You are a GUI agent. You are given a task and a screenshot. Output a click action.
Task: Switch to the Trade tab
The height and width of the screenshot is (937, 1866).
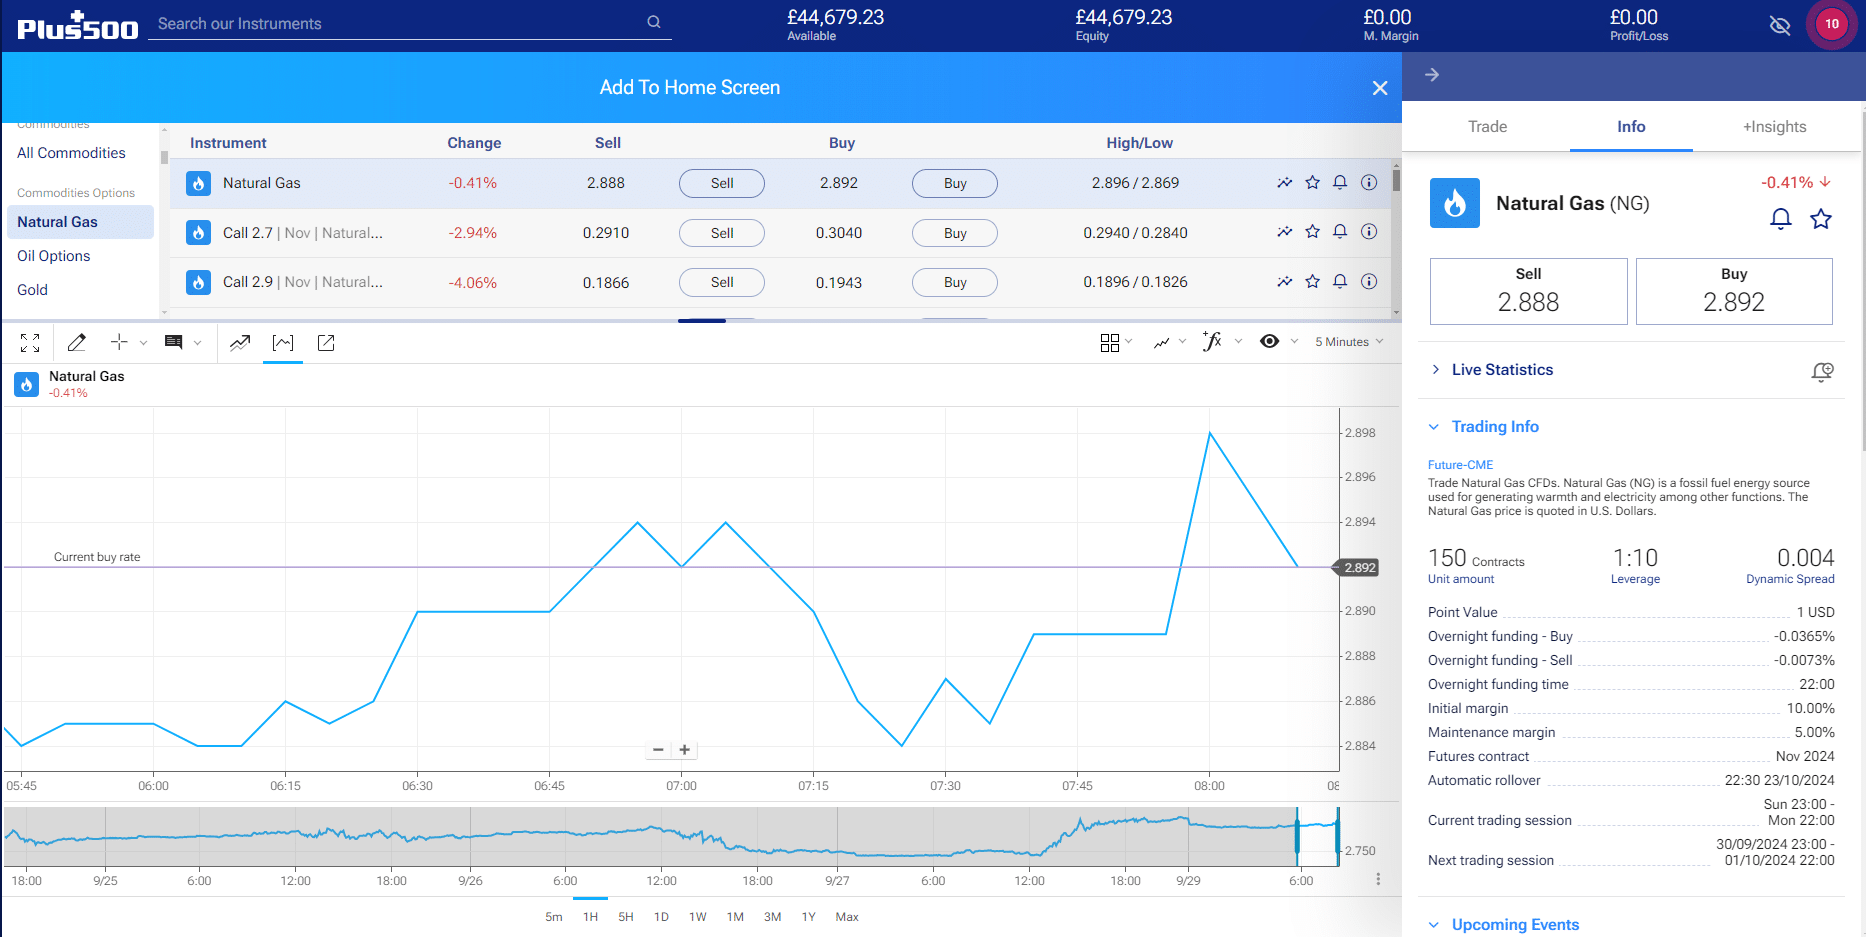tap(1487, 127)
